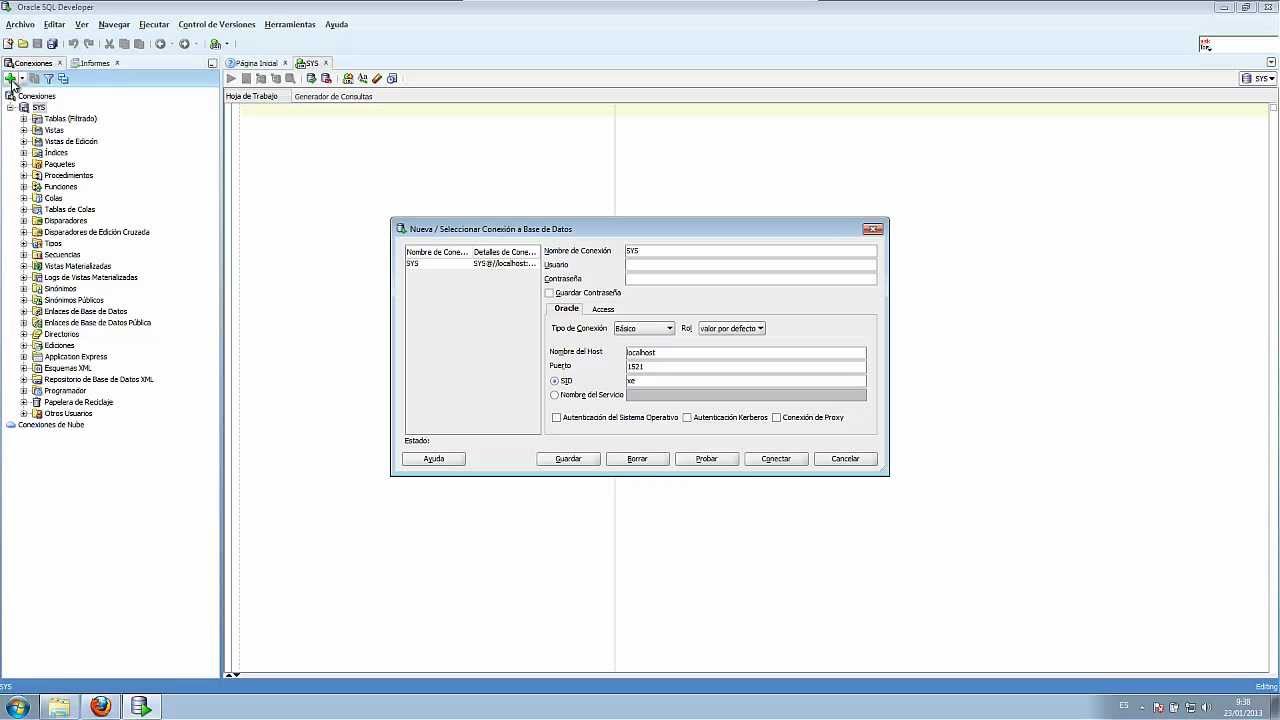The height and width of the screenshot is (720, 1280).
Task: Open Firefox from the taskbar
Action: pos(101,707)
